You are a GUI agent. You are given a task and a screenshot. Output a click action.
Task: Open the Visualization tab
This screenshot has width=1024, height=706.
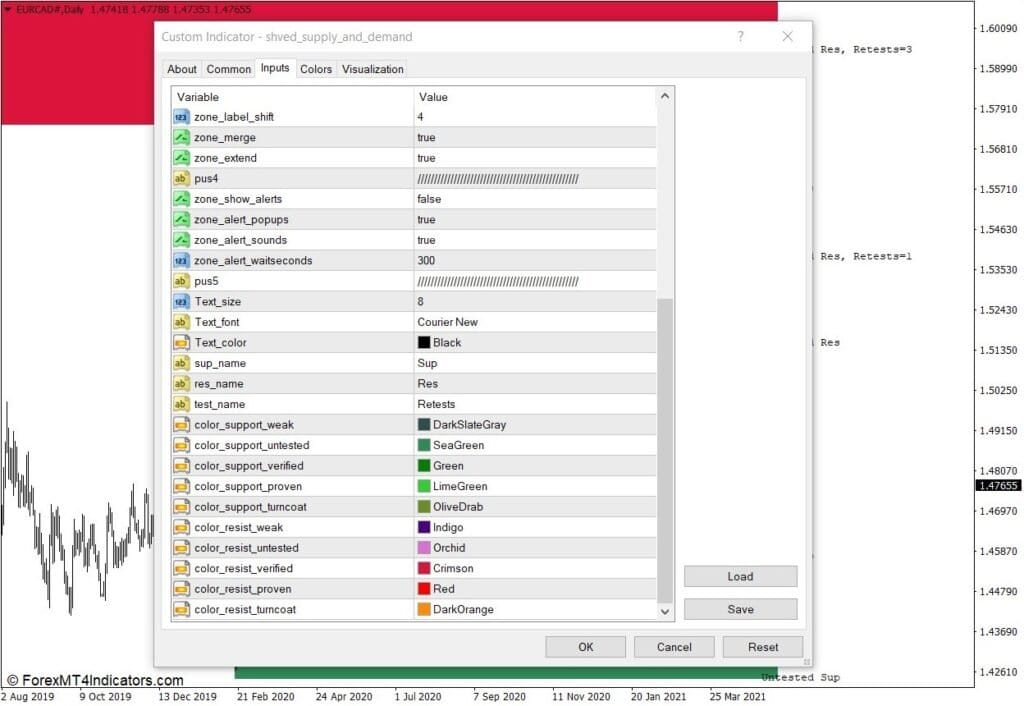click(x=372, y=69)
